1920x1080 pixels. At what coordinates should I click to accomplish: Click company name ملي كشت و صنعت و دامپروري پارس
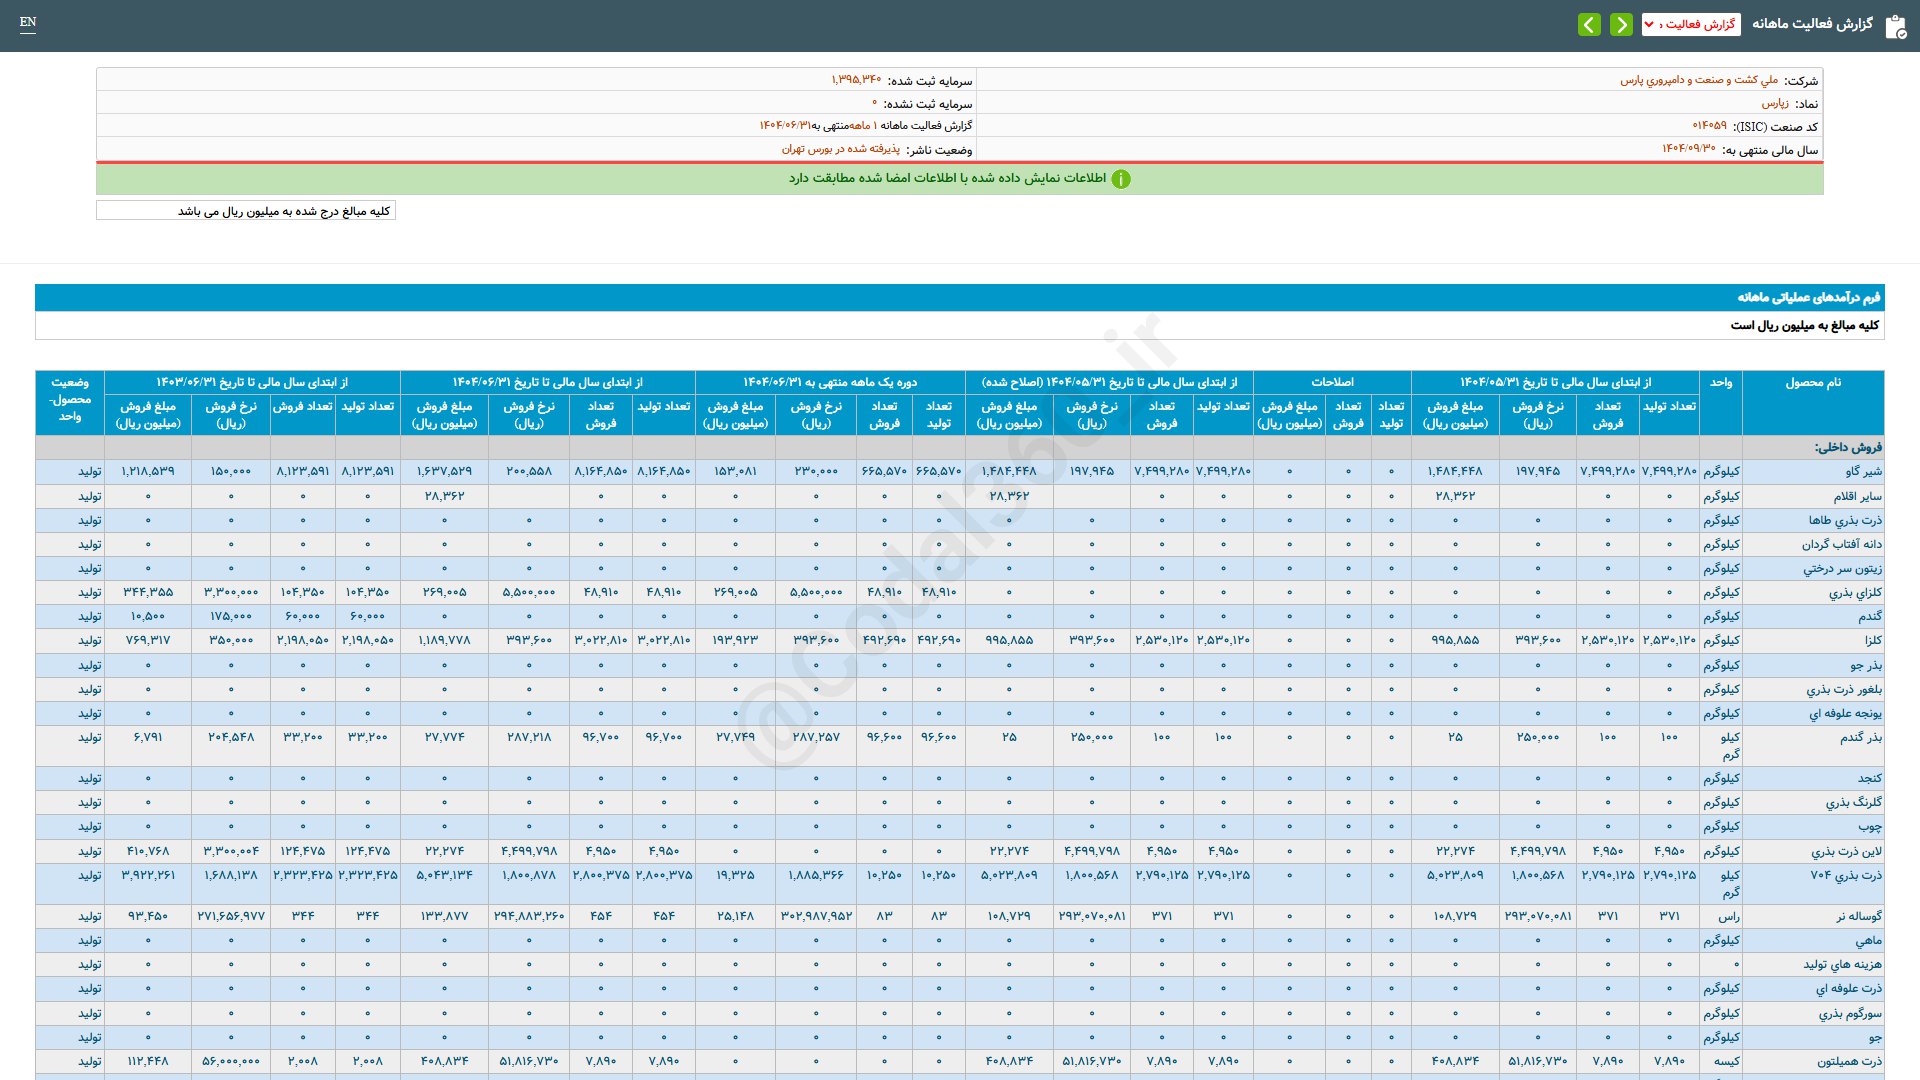point(1699,80)
